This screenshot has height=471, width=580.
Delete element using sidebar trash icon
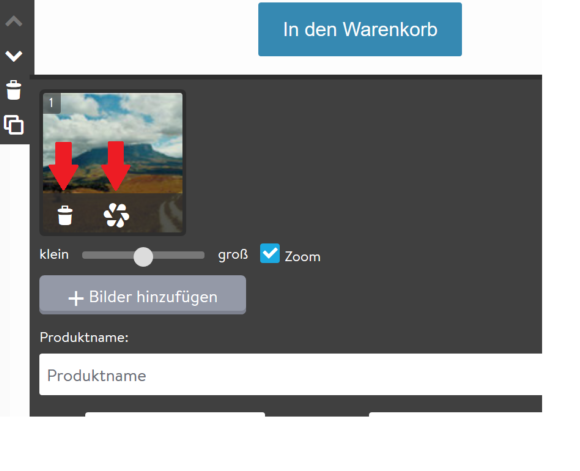pos(14,90)
